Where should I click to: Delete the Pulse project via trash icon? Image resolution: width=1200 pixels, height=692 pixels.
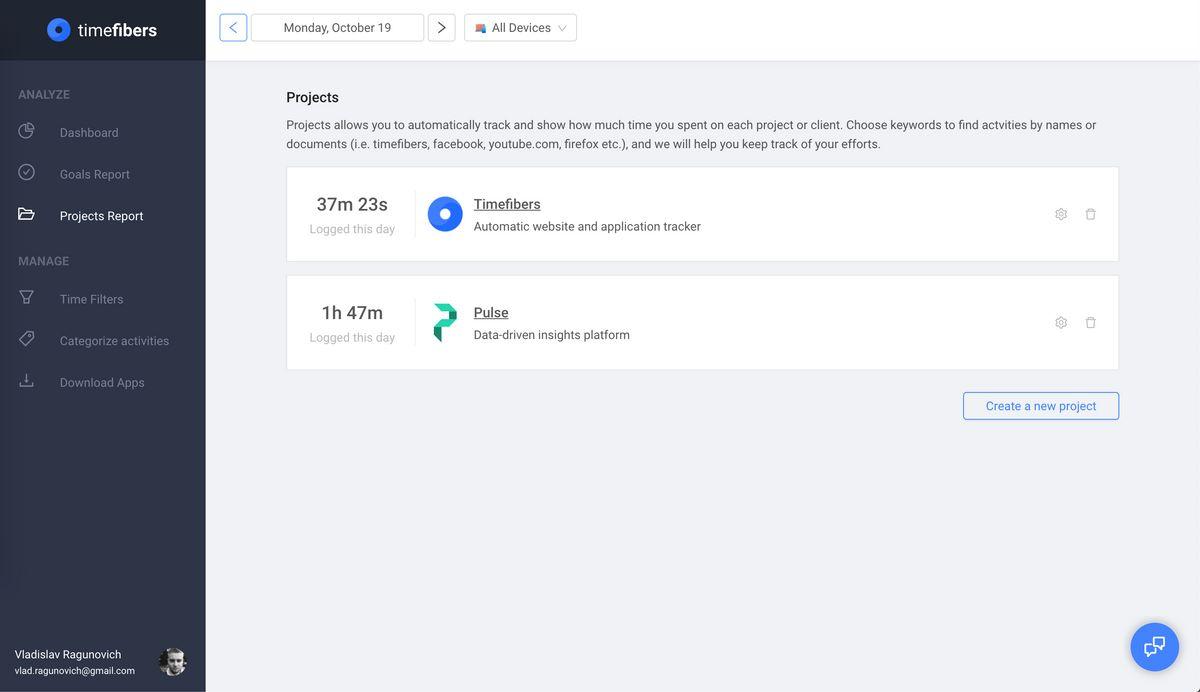point(1091,322)
